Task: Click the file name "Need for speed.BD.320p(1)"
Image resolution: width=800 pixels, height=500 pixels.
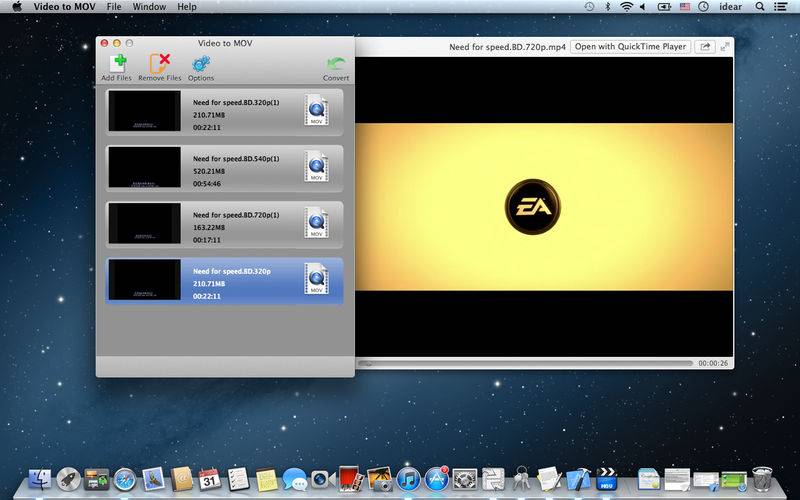Action: (x=236, y=103)
